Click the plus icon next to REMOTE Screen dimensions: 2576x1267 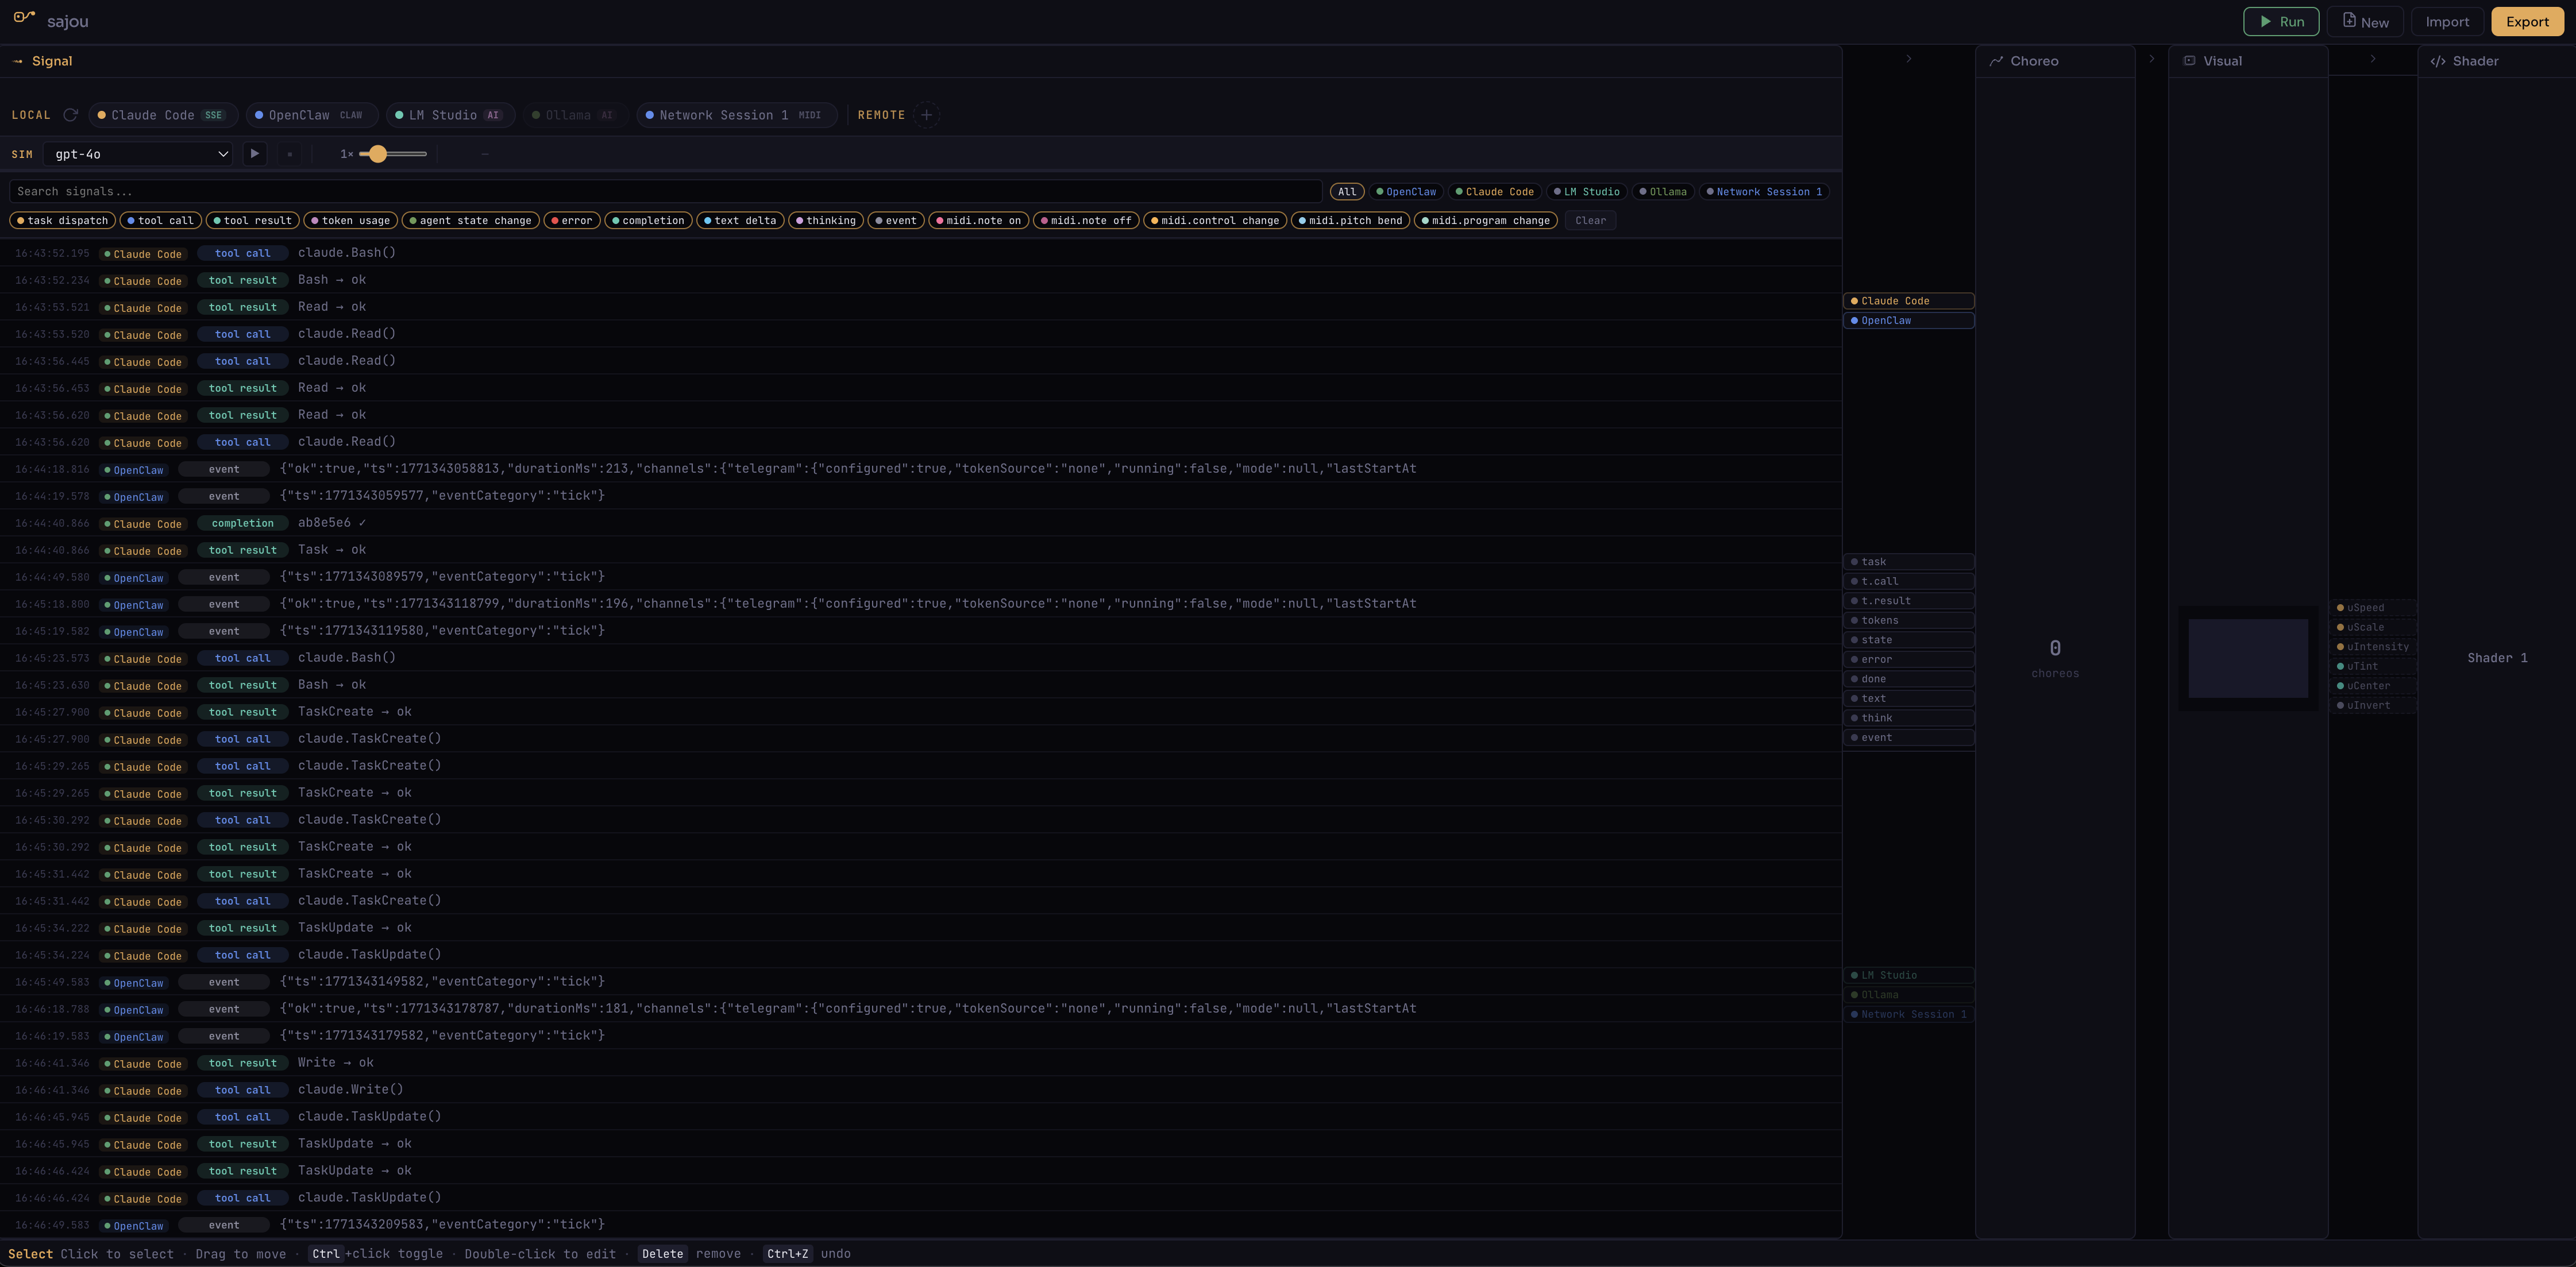(x=927, y=115)
